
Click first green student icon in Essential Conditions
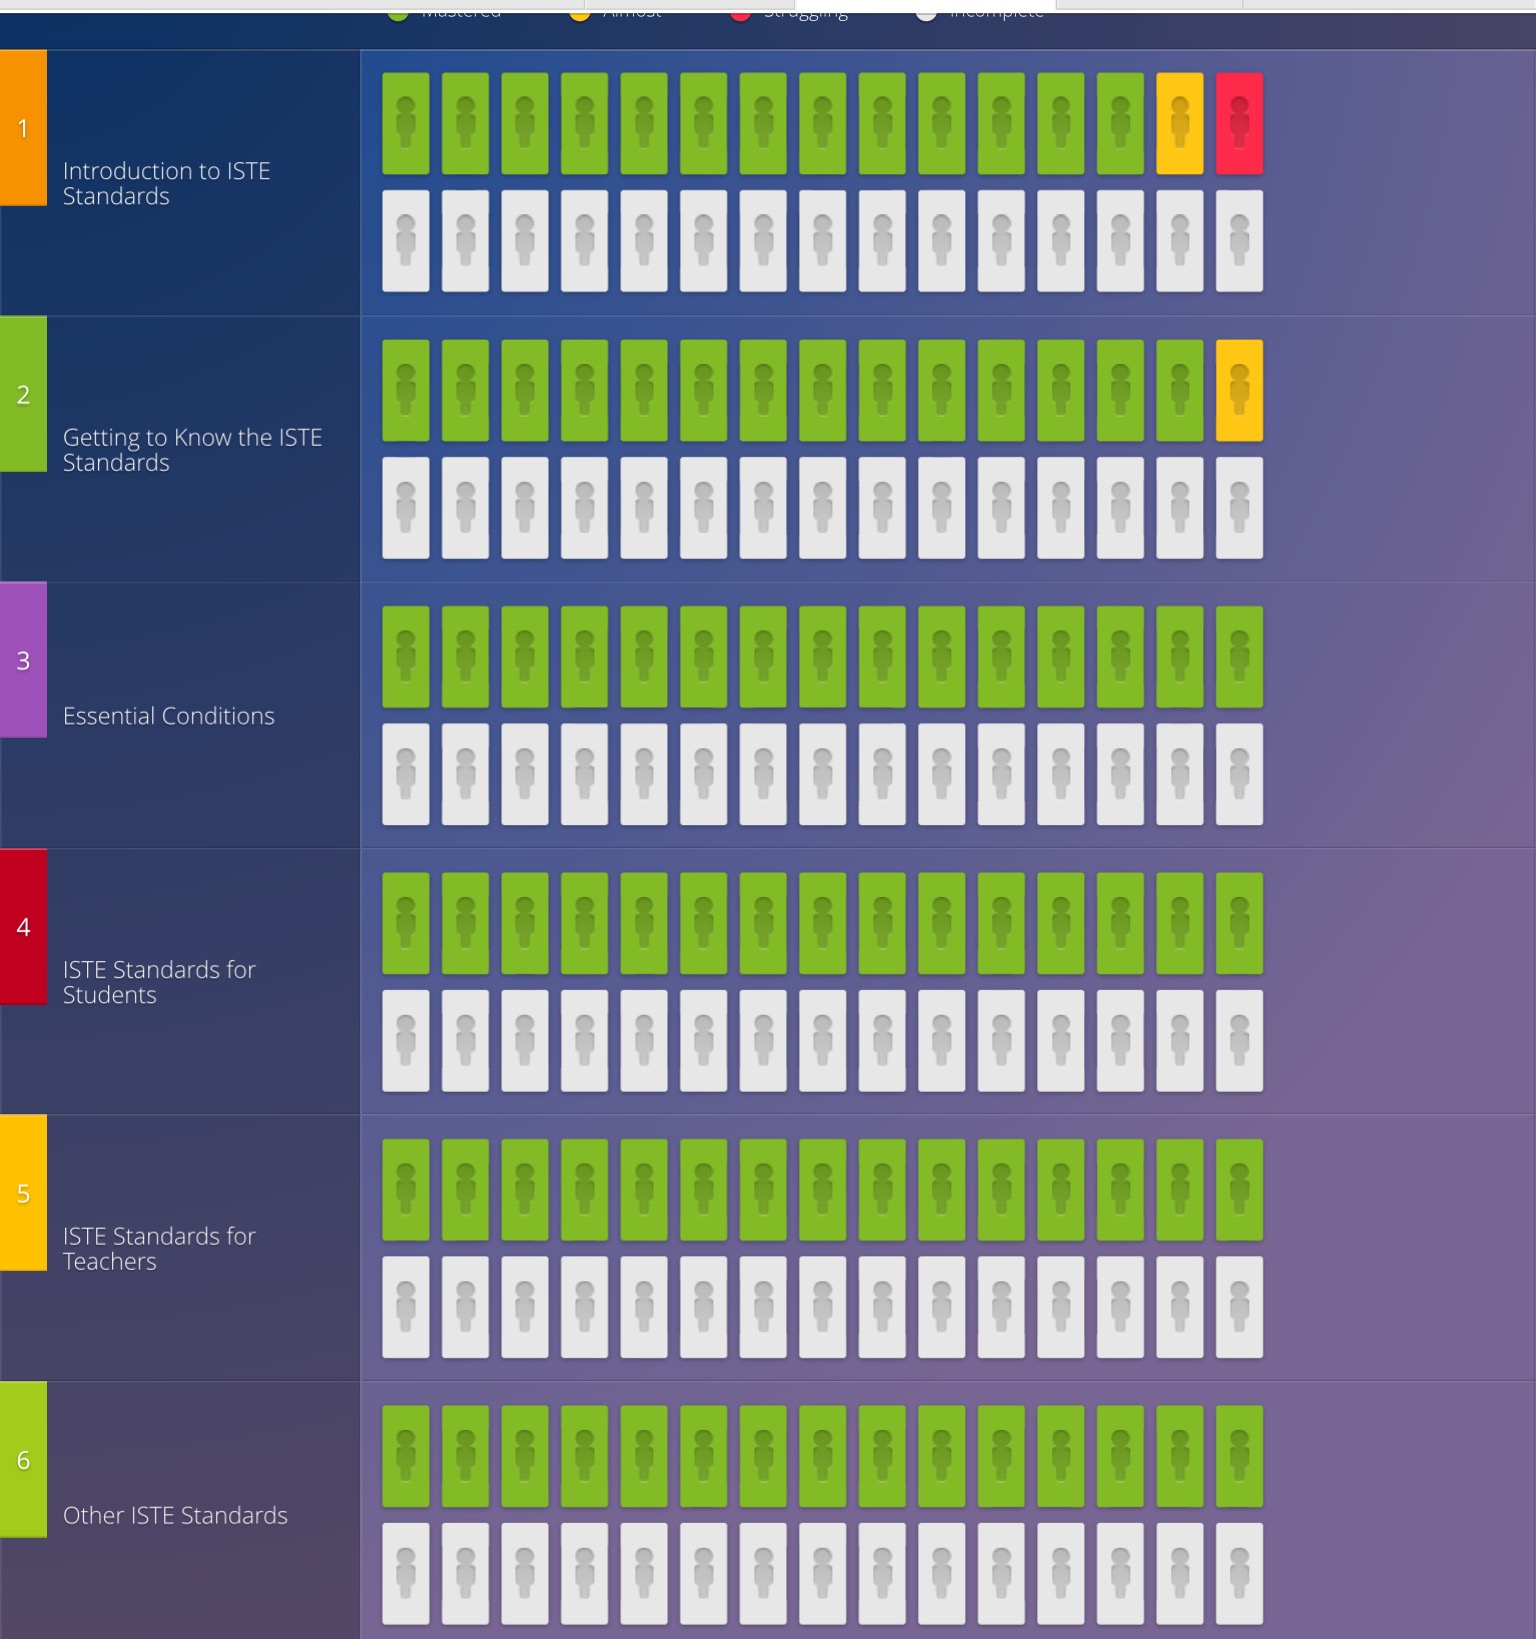(406, 657)
